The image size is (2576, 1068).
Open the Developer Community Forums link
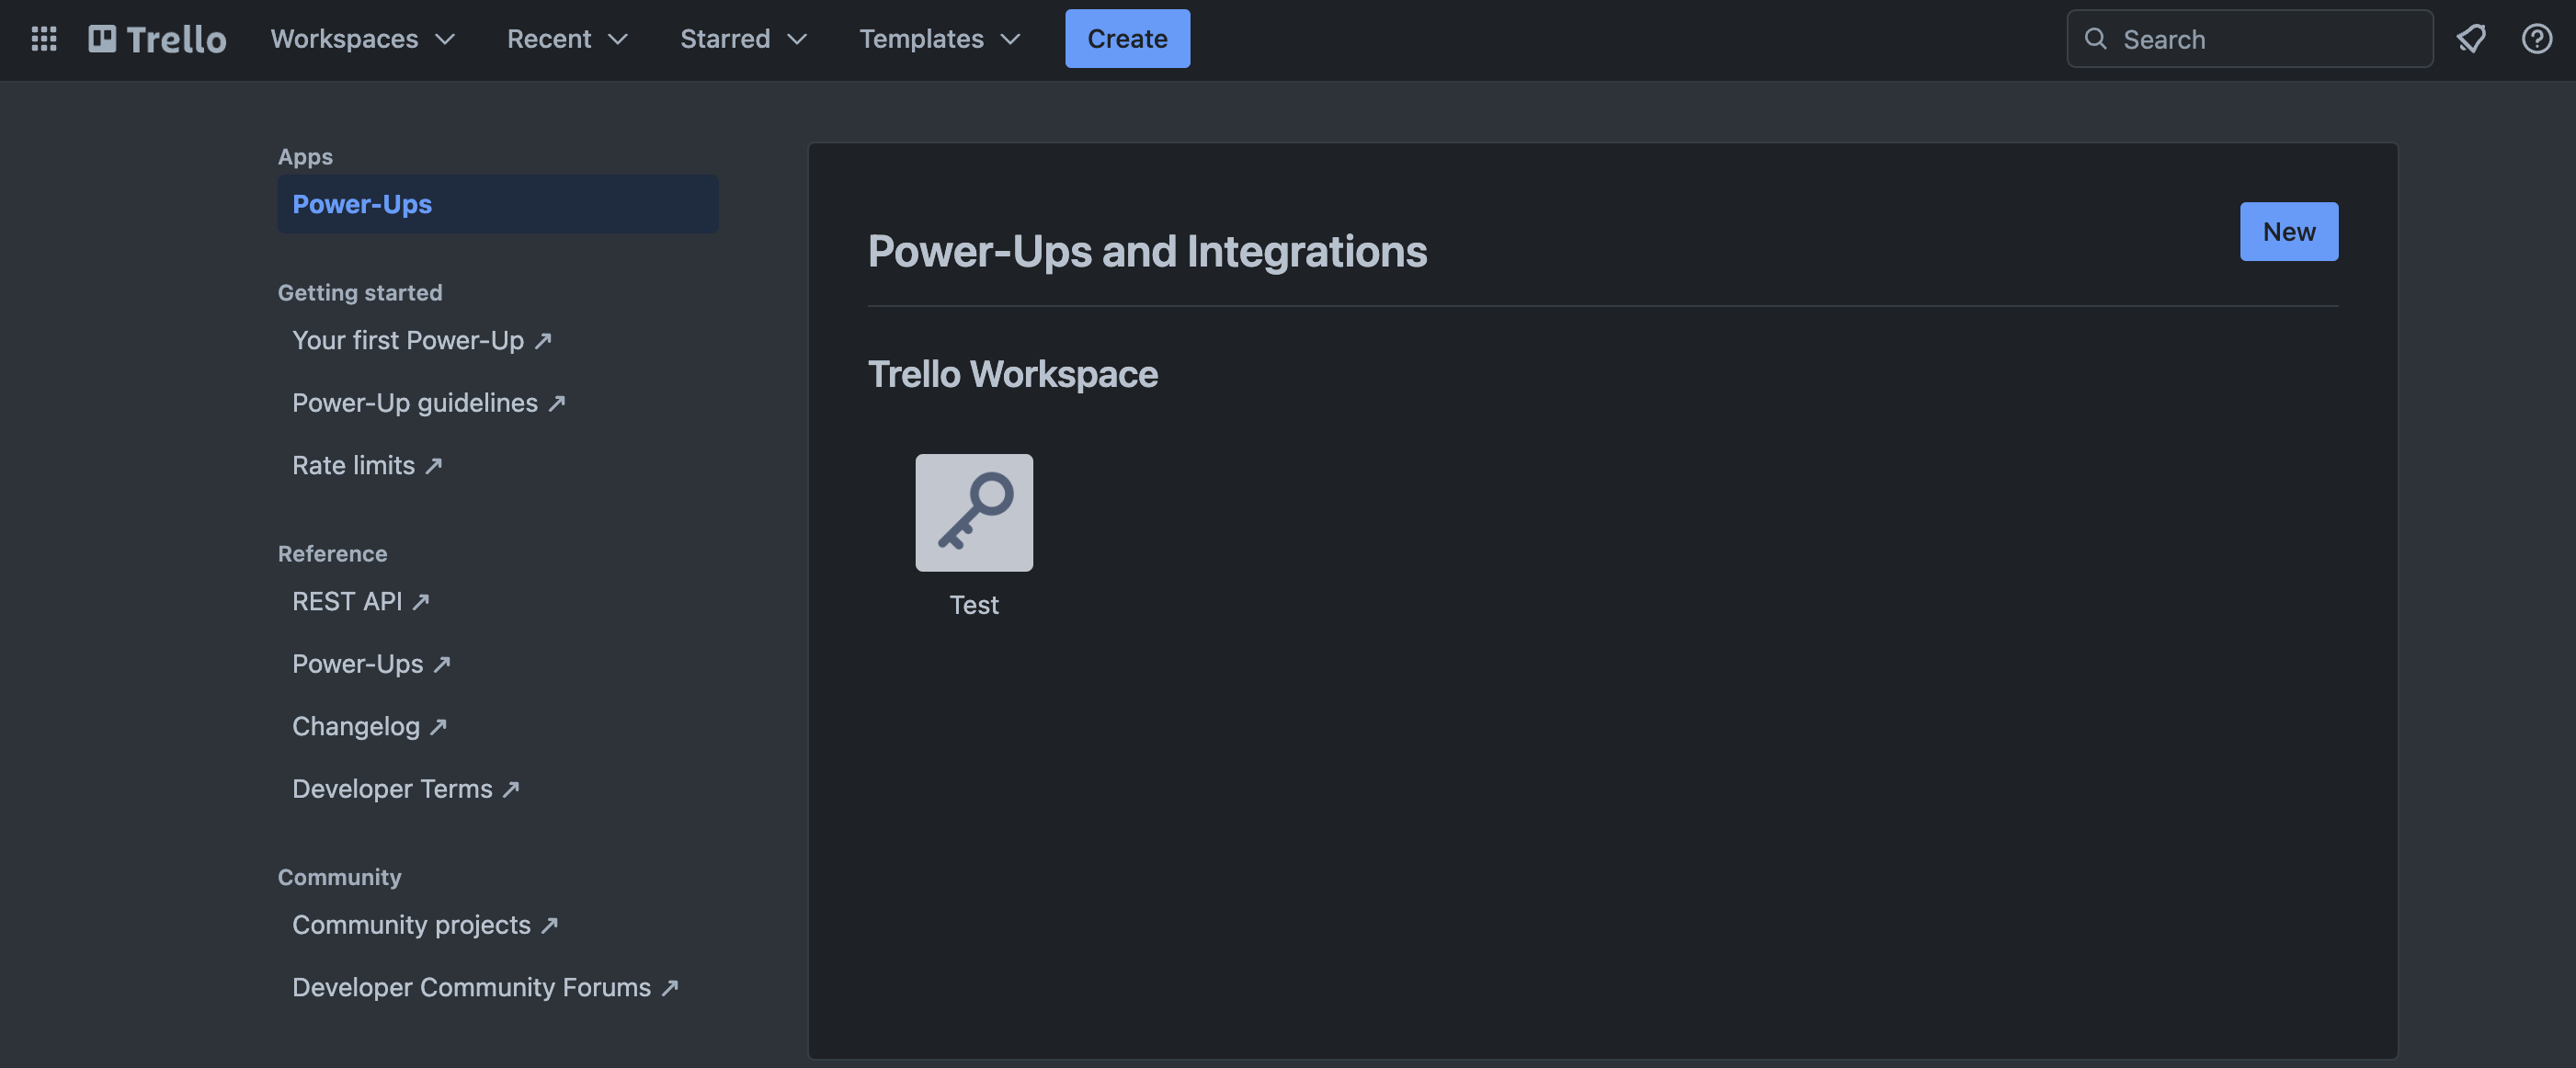tap(471, 988)
